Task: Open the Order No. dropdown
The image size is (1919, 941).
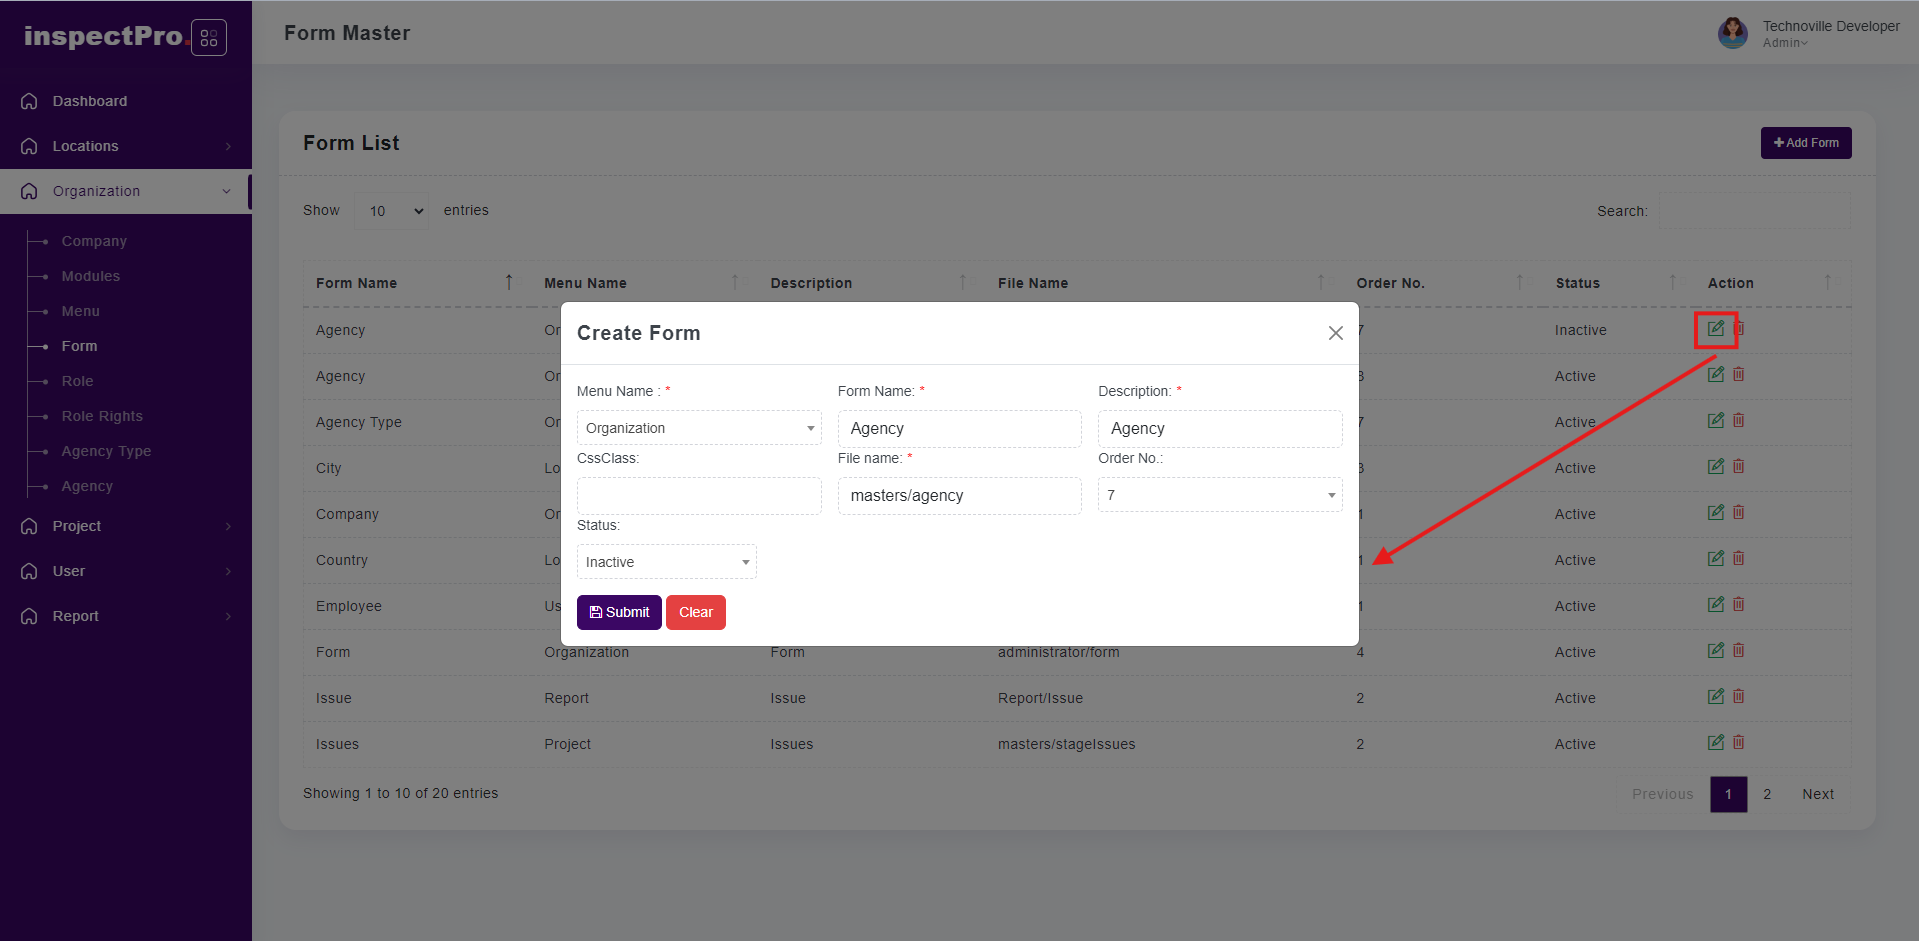Action: [x=1219, y=495]
